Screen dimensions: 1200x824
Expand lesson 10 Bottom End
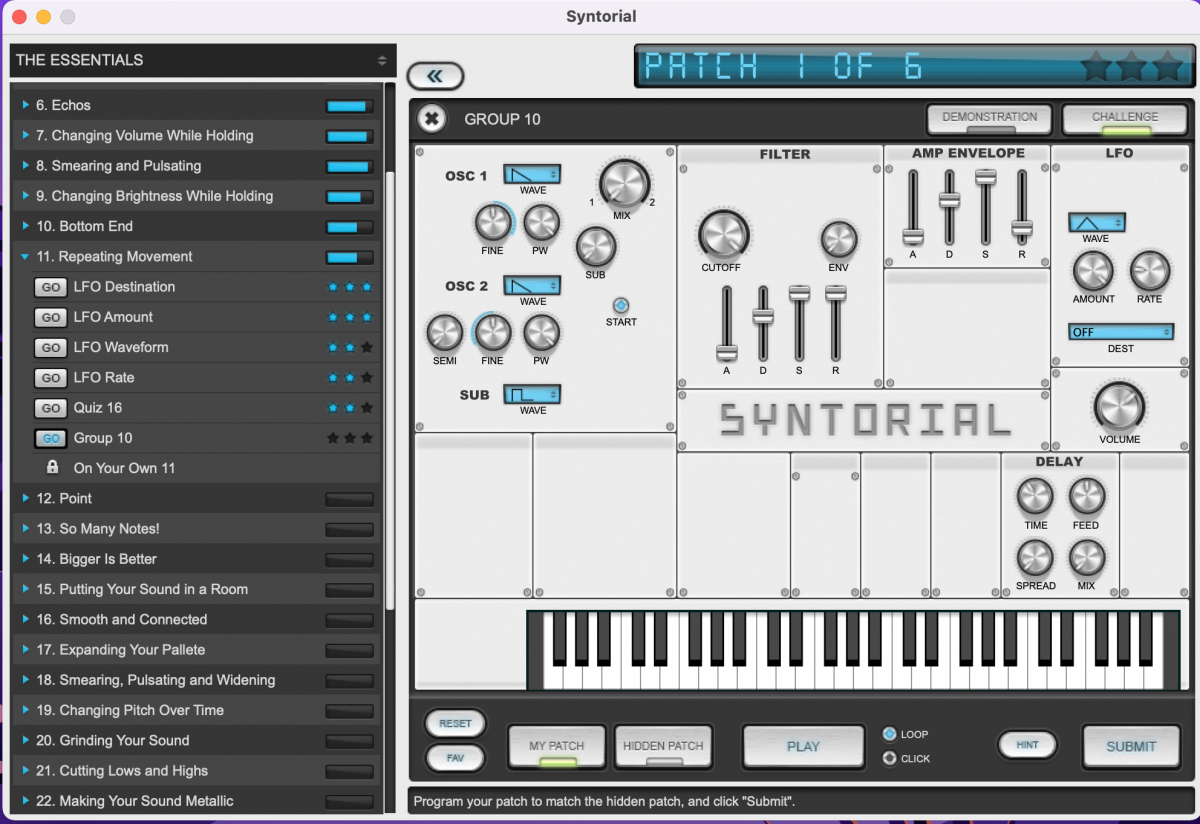tap(25, 226)
